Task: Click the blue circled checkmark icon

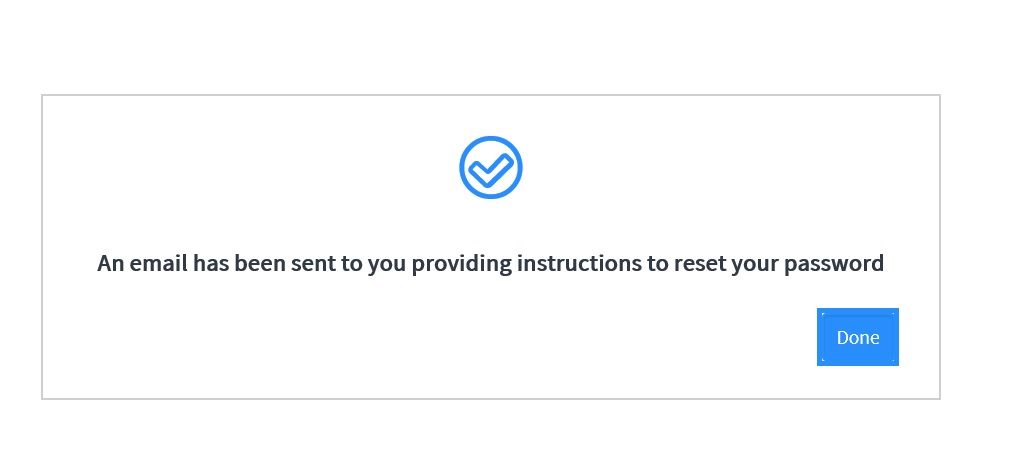Action: (491, 167)
